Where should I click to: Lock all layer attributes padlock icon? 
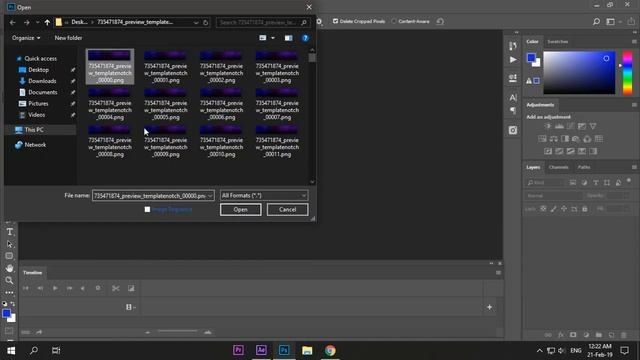click(584, 209)
